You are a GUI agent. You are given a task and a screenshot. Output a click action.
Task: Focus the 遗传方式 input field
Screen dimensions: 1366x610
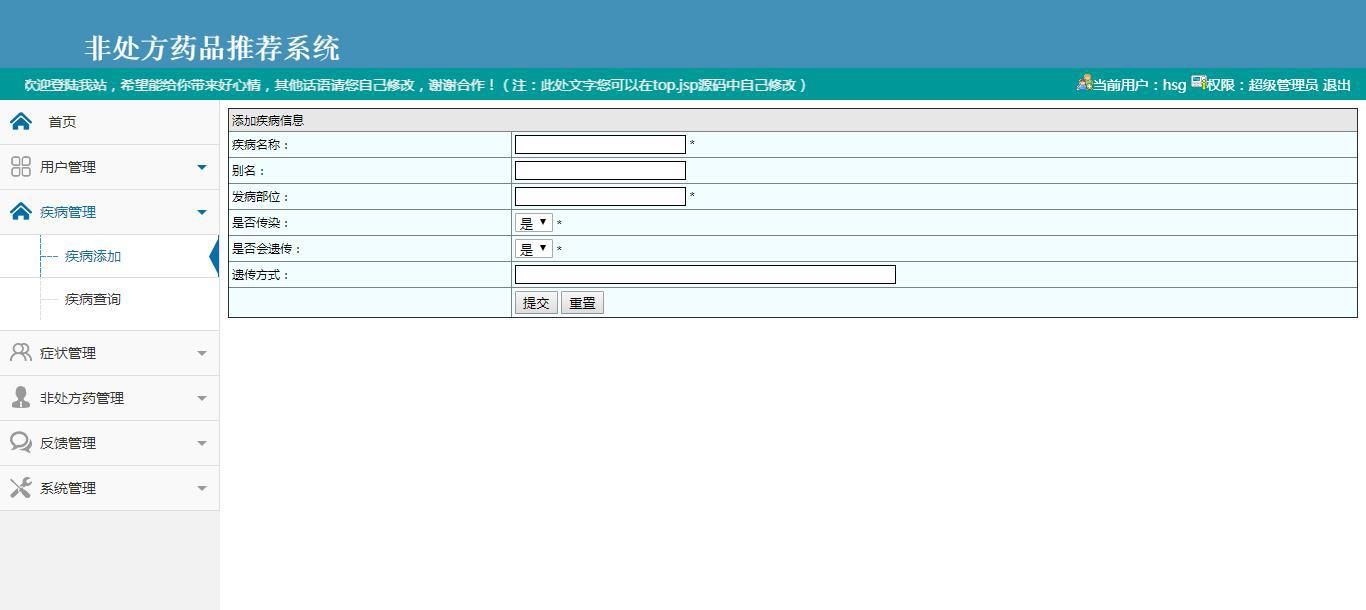pyautogui.click(x=705, y=274)
